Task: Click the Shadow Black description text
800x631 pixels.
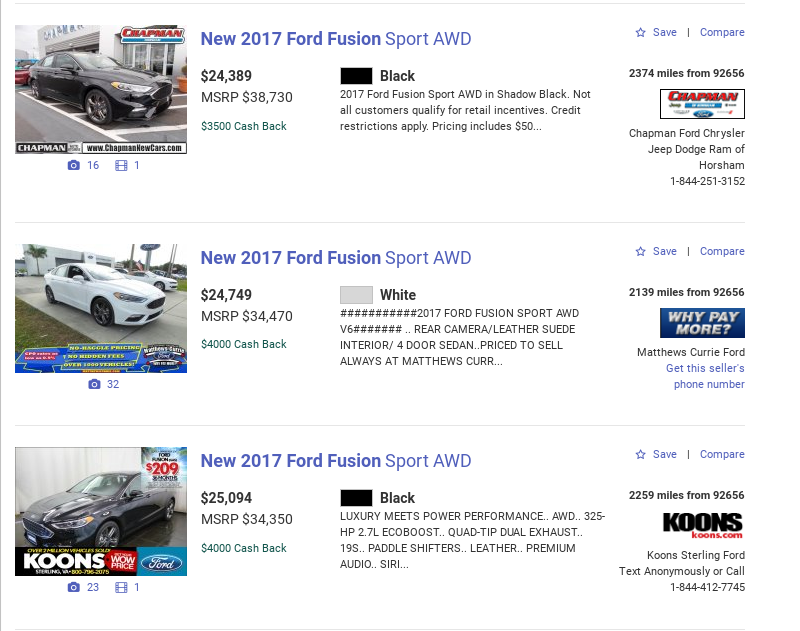Action: [465, 110]
